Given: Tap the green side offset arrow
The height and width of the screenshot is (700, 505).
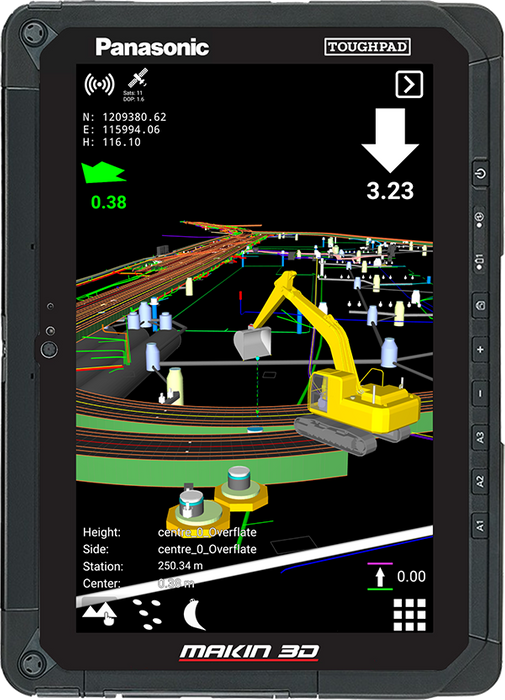Looking at the screenshot, I should (103, 173).
